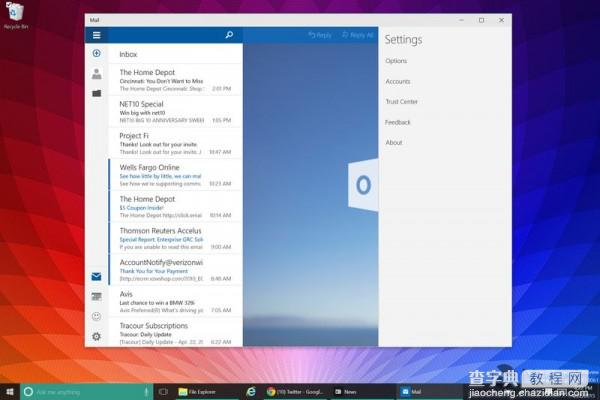The height and width of the screenshot is (400, 600).
Task: Open The Home Depot $5 Coupon email
Action: click(175, 207)
